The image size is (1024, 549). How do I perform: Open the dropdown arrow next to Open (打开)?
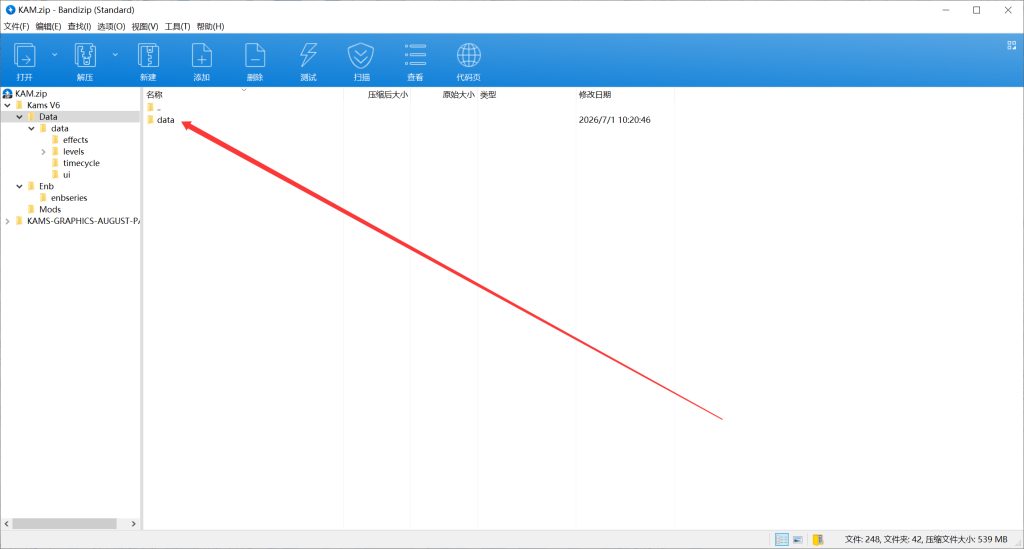55,55
